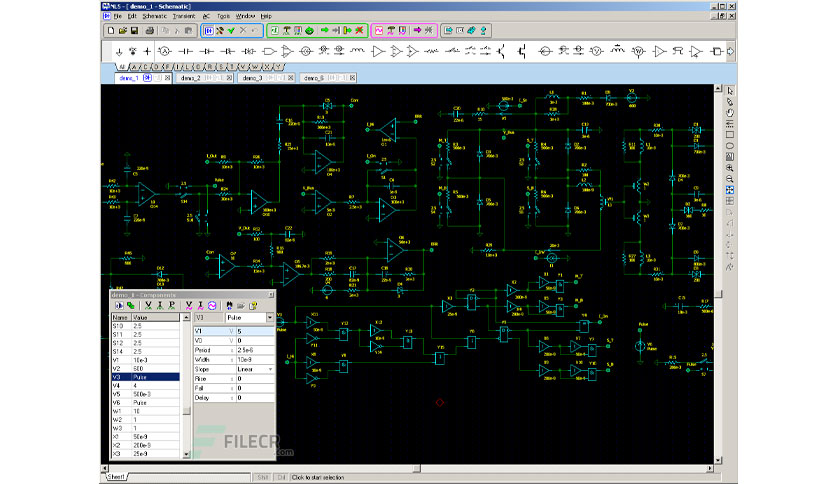Close the Components panel

tap(271, 295)
